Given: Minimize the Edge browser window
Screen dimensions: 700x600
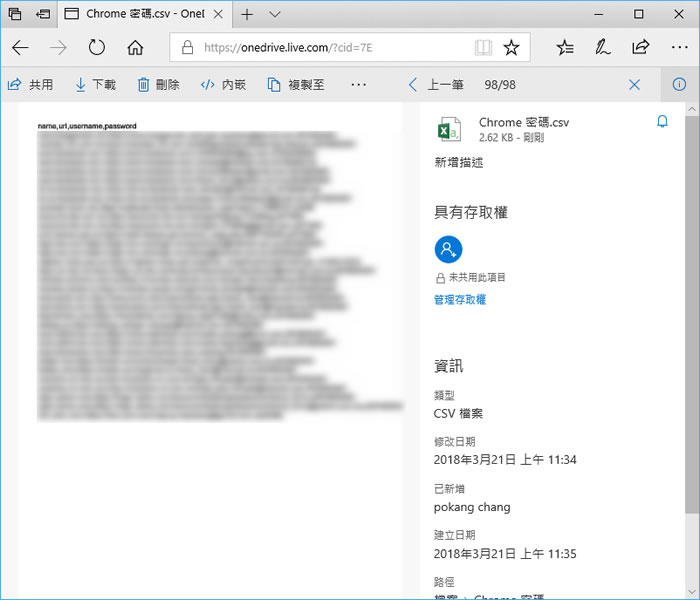Looking at the screenshot, I should 599,14.
